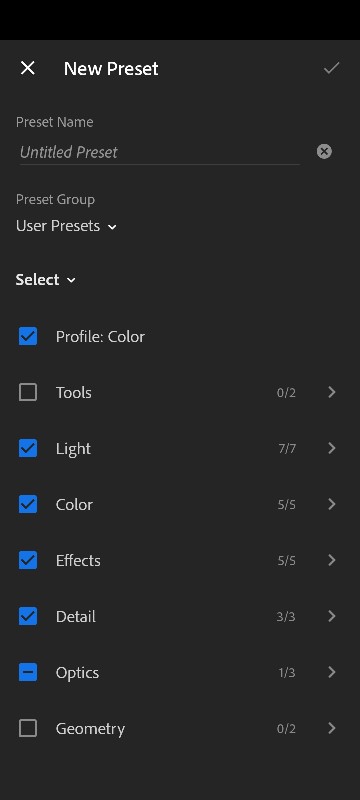Viewport: 360px width, 800px height.
Task: Uncheck the Profile: Color checkbox
Action: coord(28,336)
